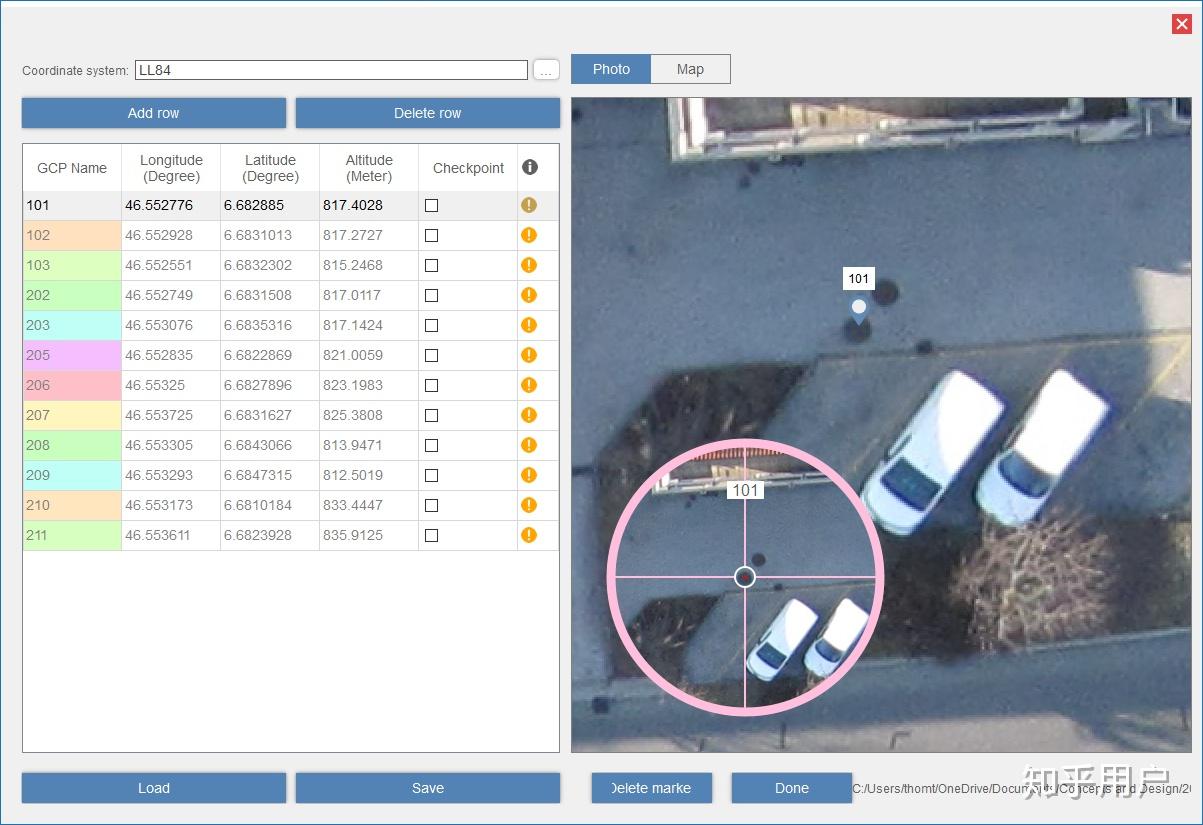This screenshot has width=1203, height=825.
Task: Click the warning icon in row 205
Action: pos(529,355)
